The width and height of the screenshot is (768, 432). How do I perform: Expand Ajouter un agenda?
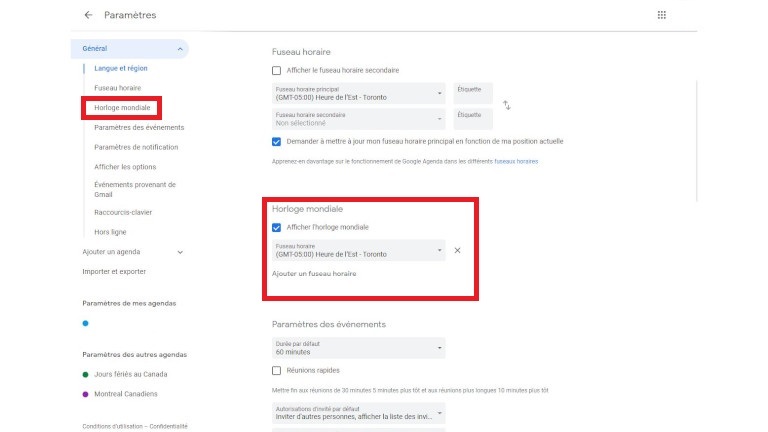coord(180,252)
